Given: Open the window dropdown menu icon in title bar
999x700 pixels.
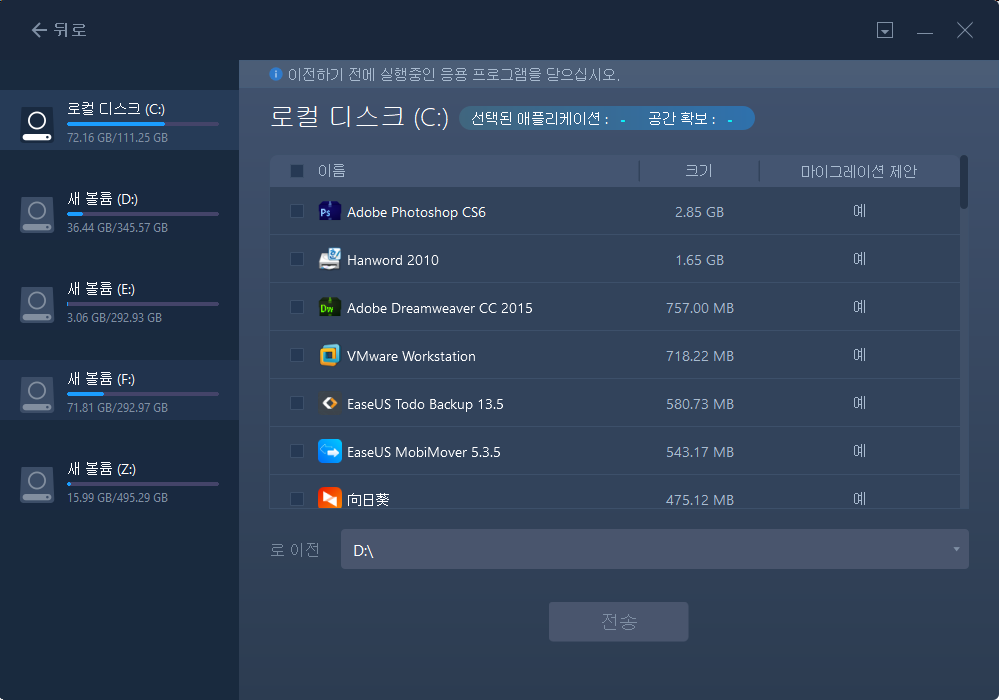Looking at the screenshot, I should 884,30.
